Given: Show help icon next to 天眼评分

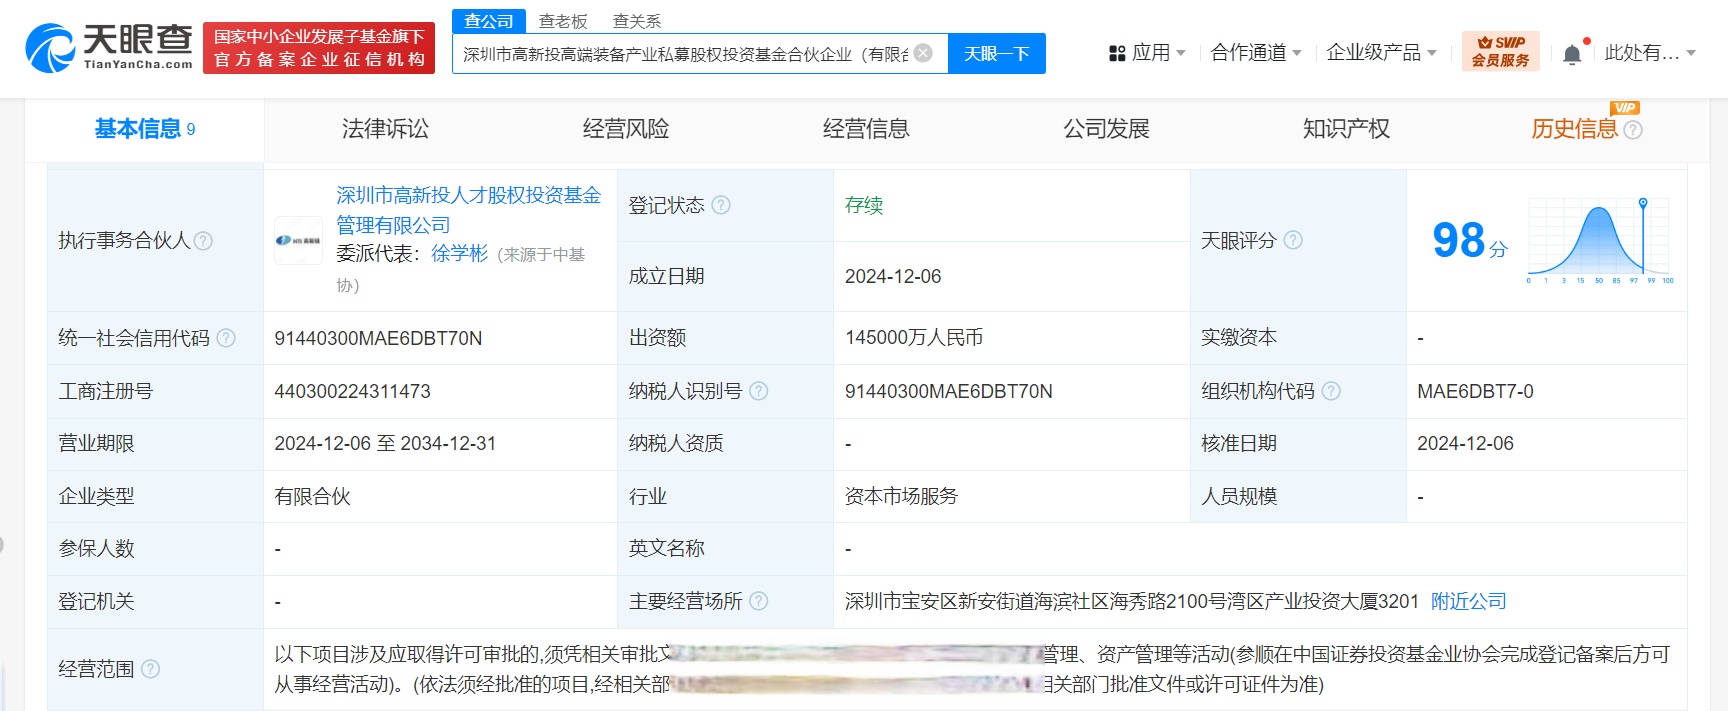Looking at the screenshot, I should click(x=1293, y=240).
